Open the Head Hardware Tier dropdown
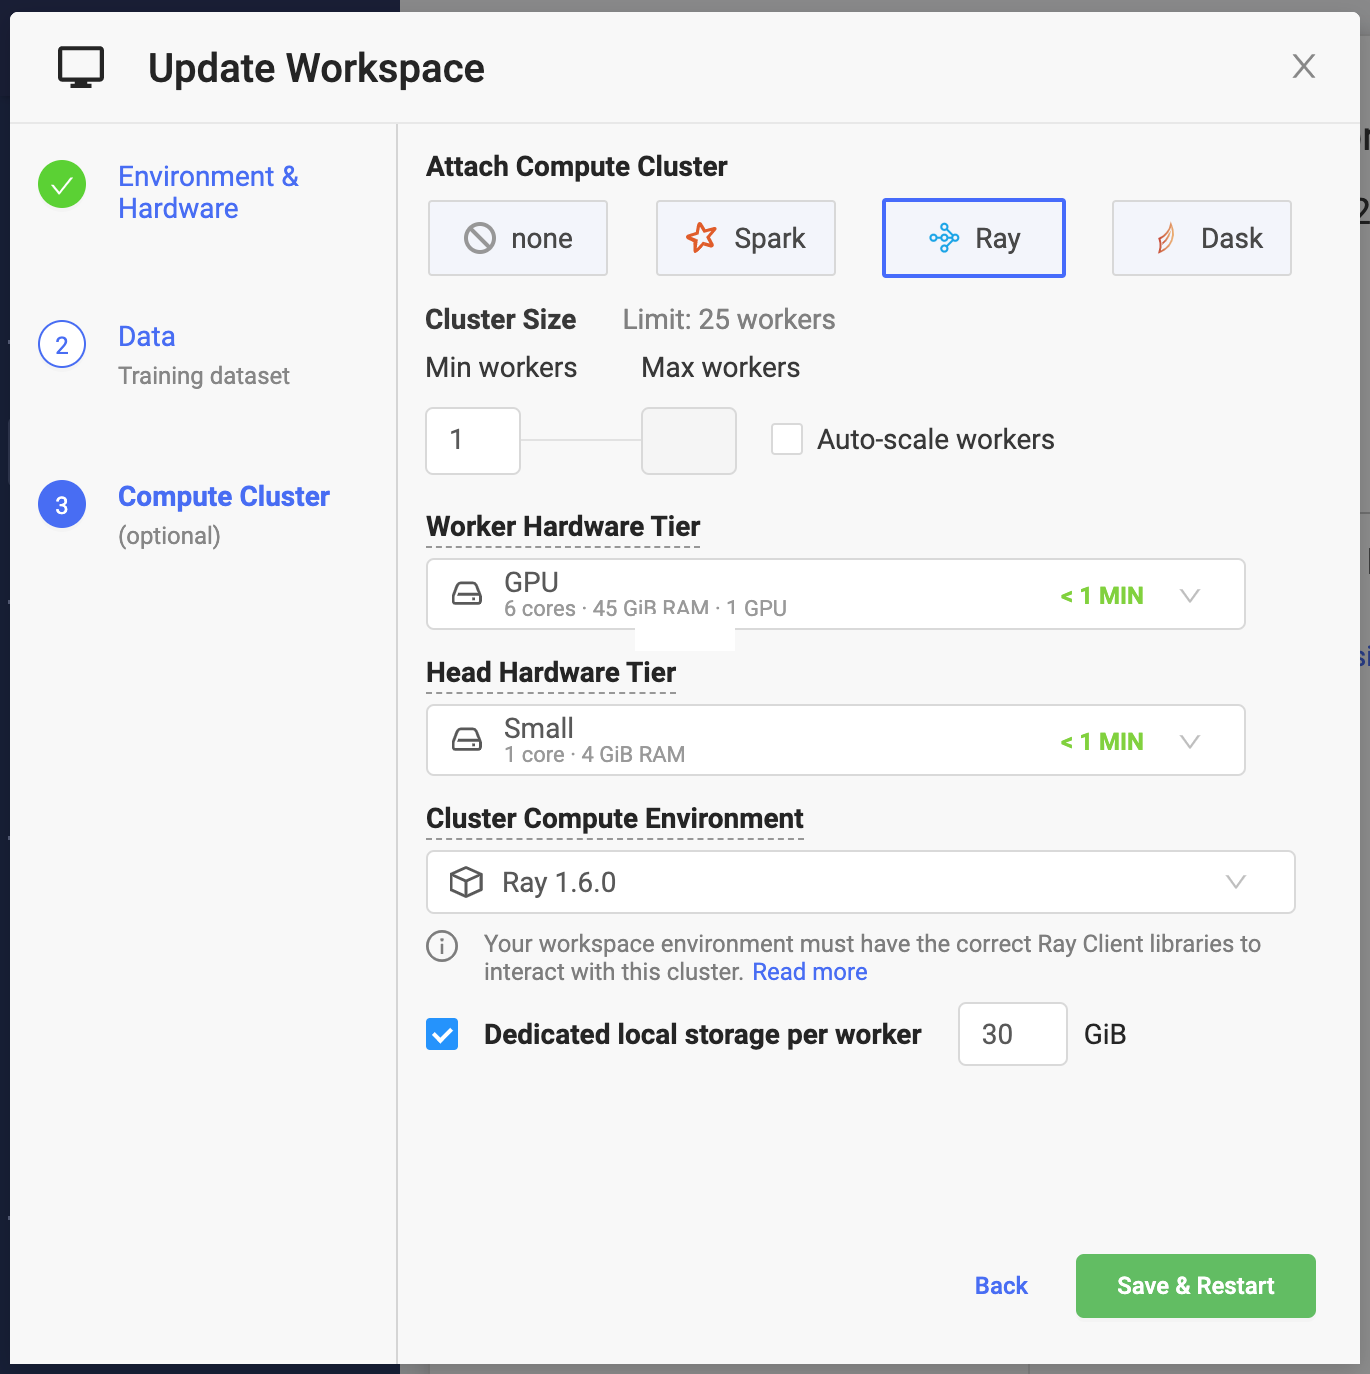 836,740
